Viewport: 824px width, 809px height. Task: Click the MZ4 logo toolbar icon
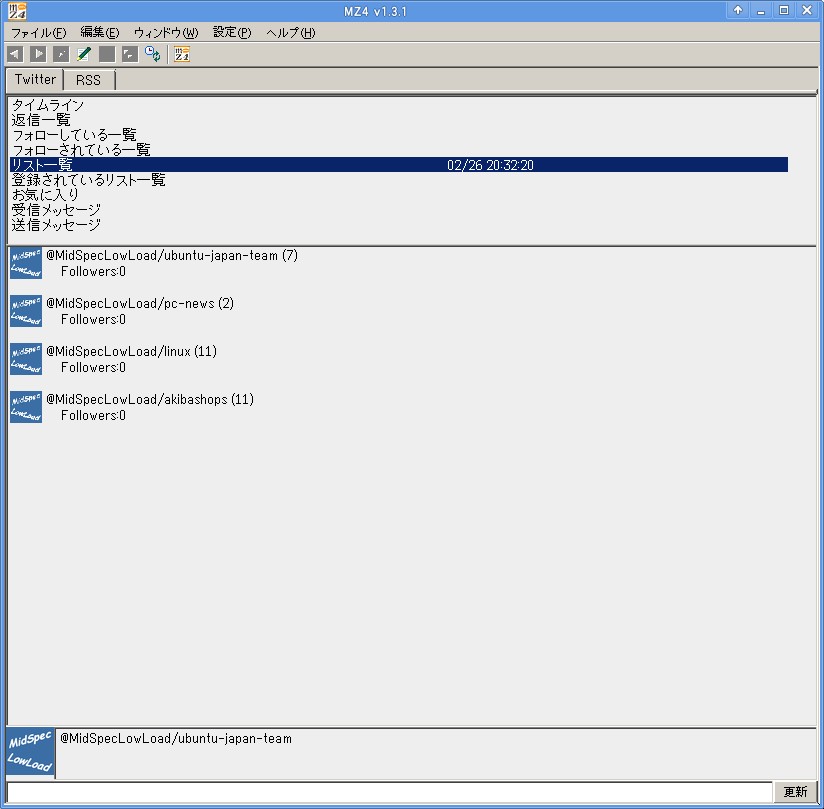coord(182,54)
